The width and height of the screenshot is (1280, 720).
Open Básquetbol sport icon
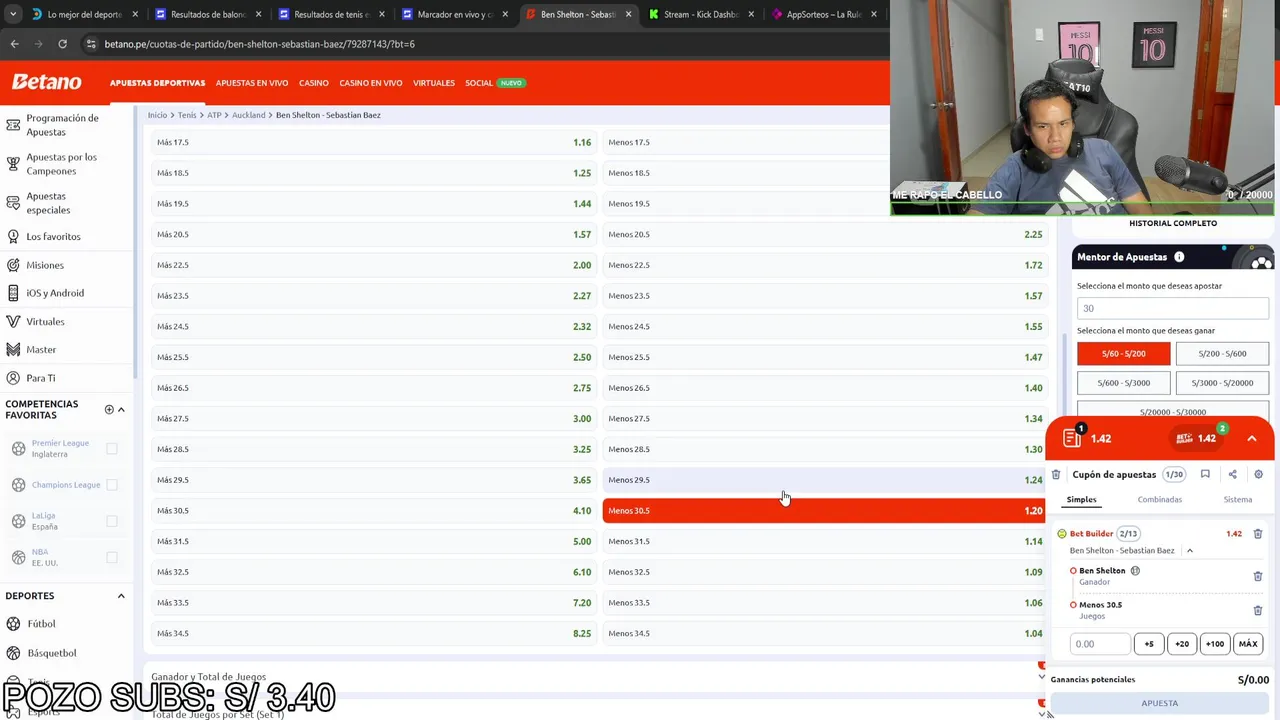pyautogui.click(x=13, y=653)
